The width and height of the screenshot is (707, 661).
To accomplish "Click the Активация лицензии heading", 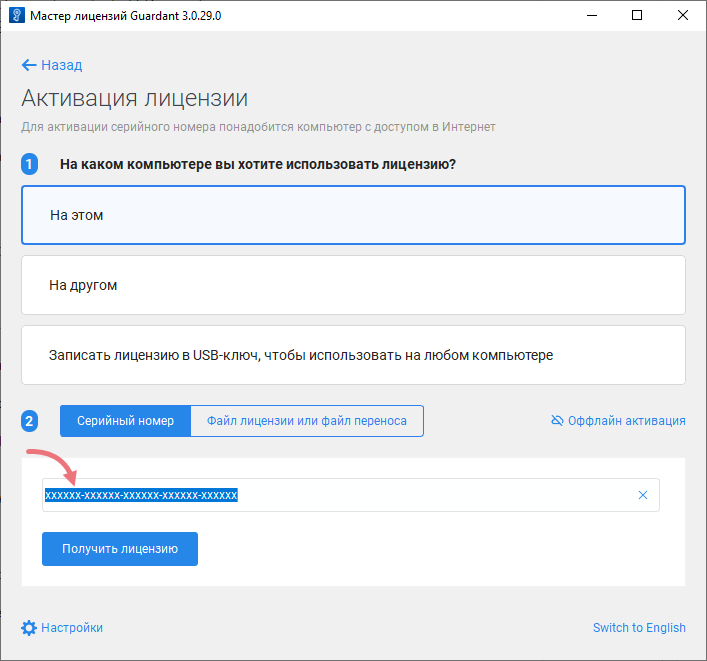I will point(135,98).
